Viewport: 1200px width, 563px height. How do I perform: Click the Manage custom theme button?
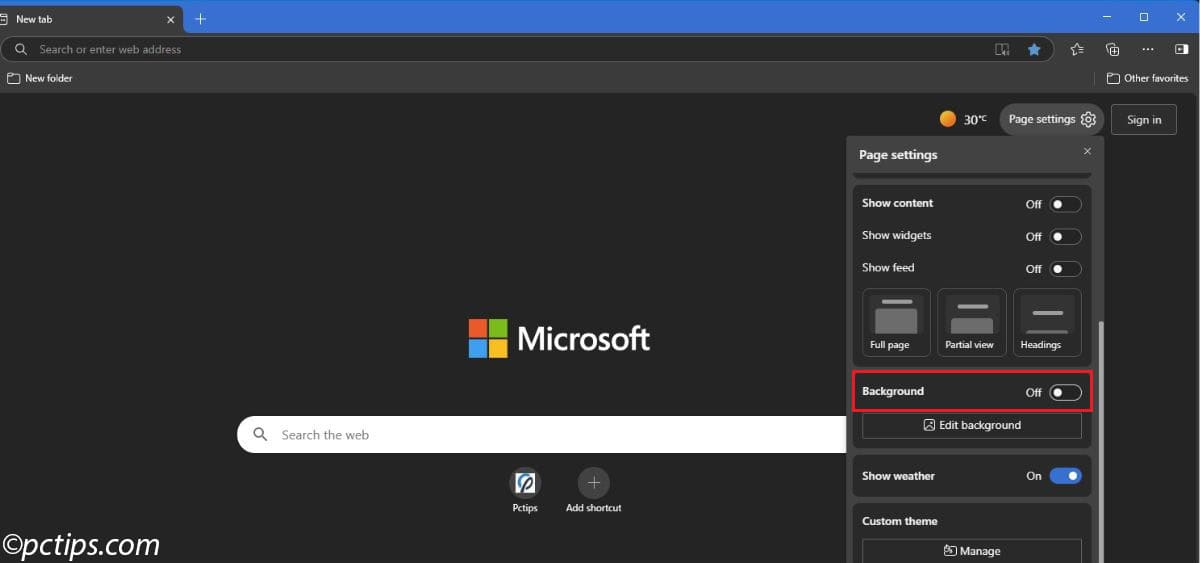pyautogui.click(x=972, y=551)
